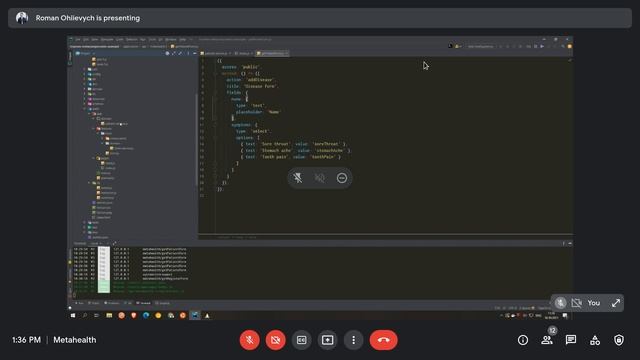The width and height of the screenshot is (640, 360).
Task: Toggle your microphone in Meet controls
Action: click(x=249, y=340)
